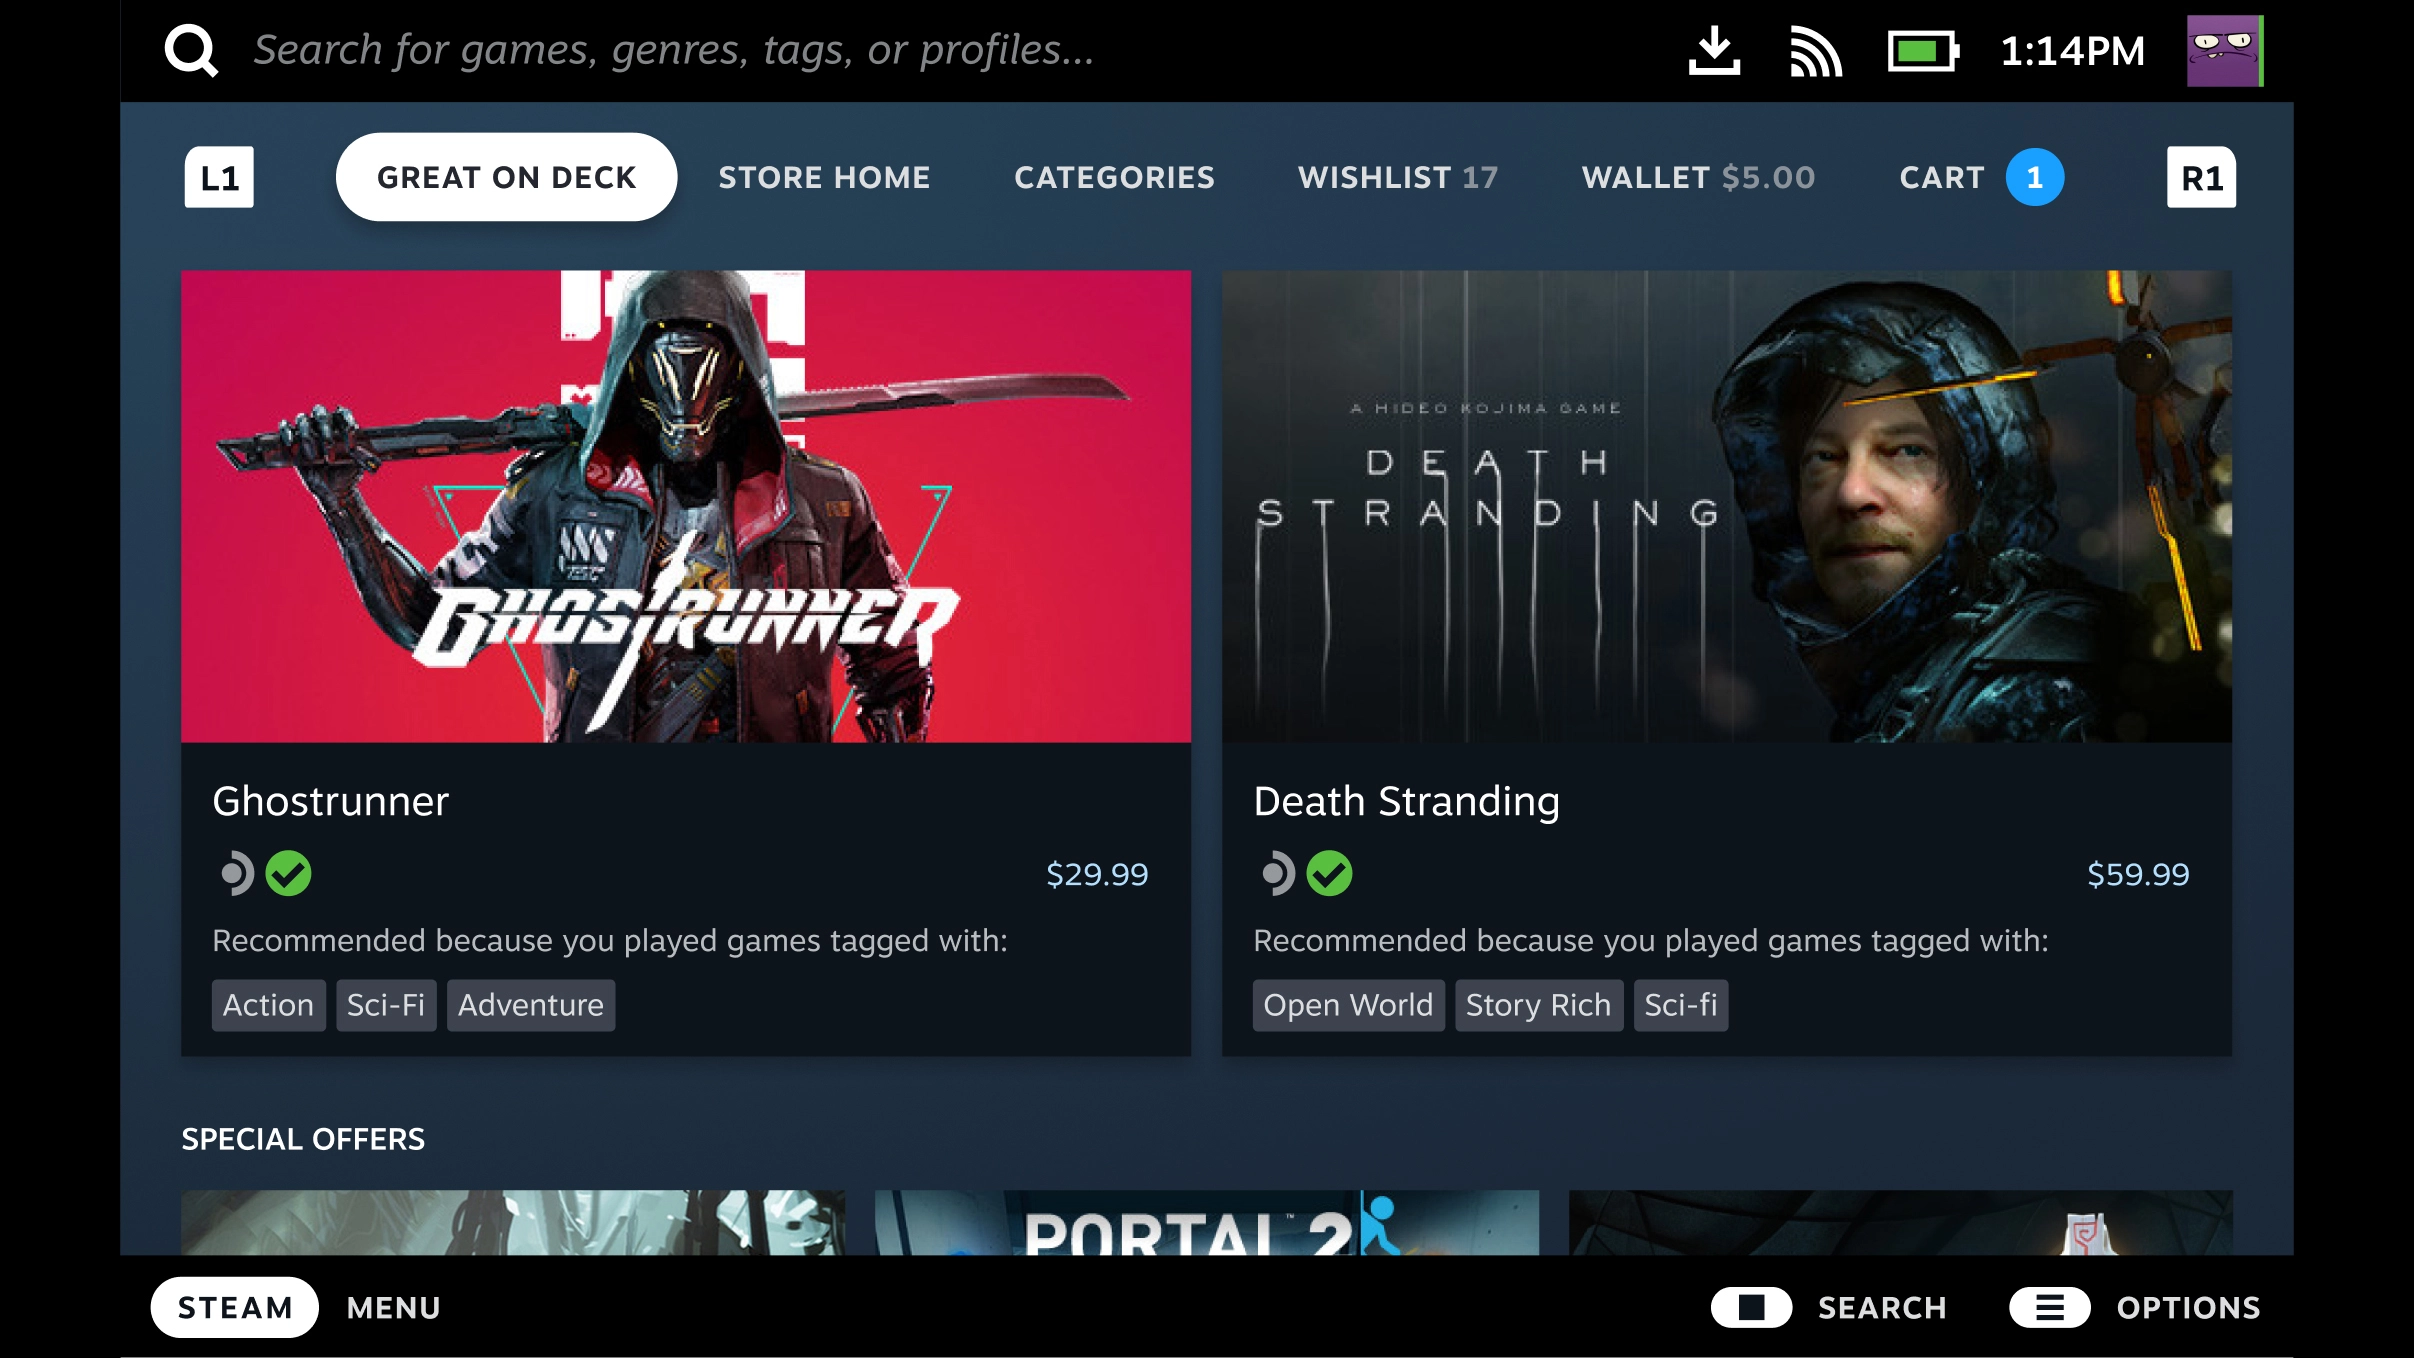Screen dimensions: 2414x1358
Task: Click Ghostrunner's green Deck Verified checkmark
Action: coord(288,873)
